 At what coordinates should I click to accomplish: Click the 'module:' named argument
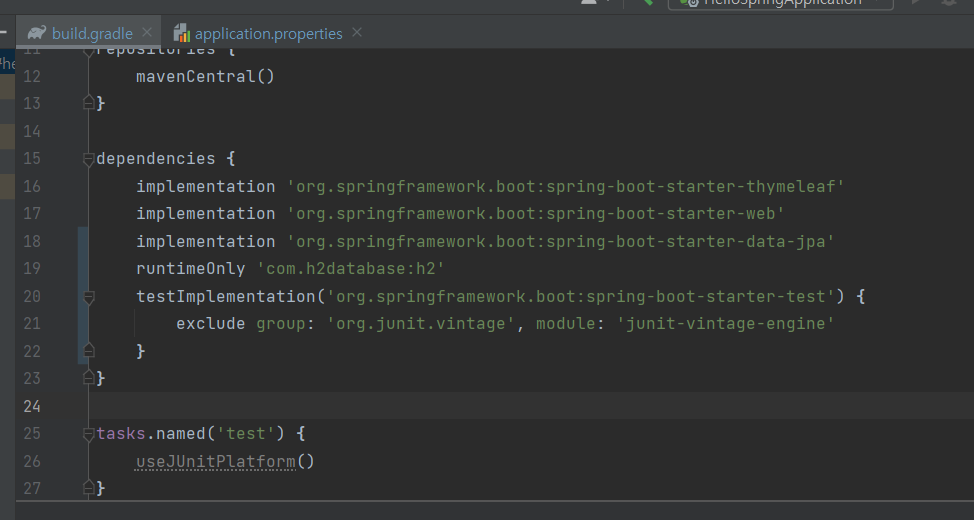tap(571, 324)
